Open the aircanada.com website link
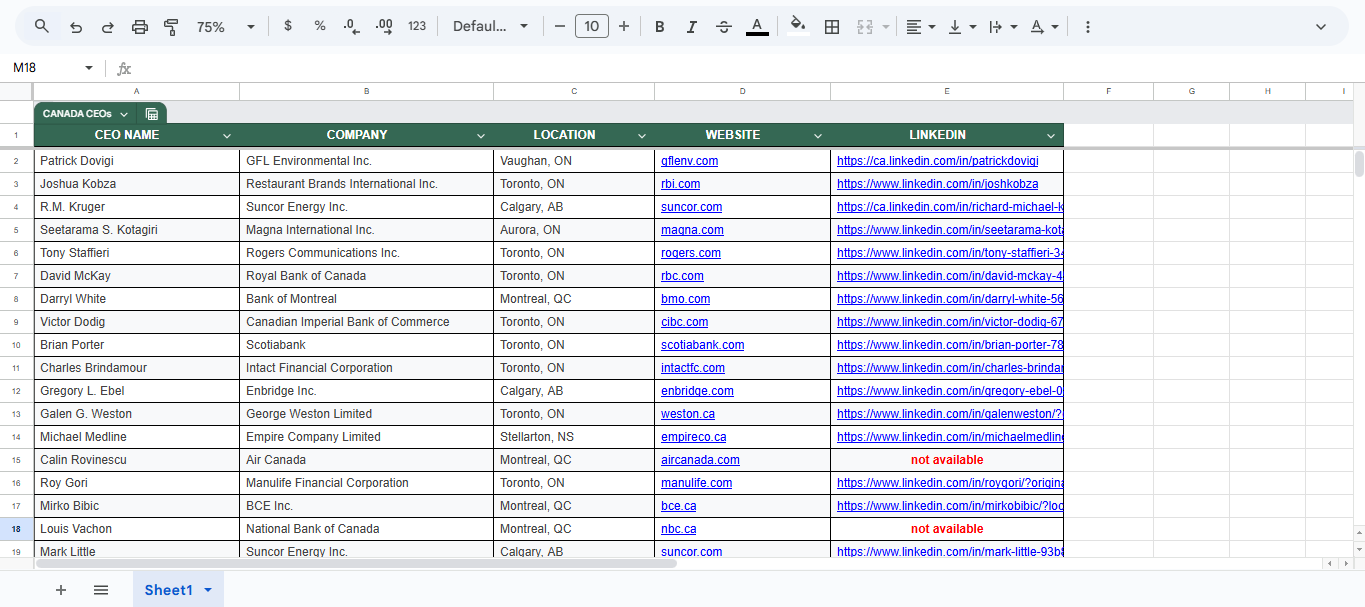The height and width of the screenshot is (607, 1365). 700,460
